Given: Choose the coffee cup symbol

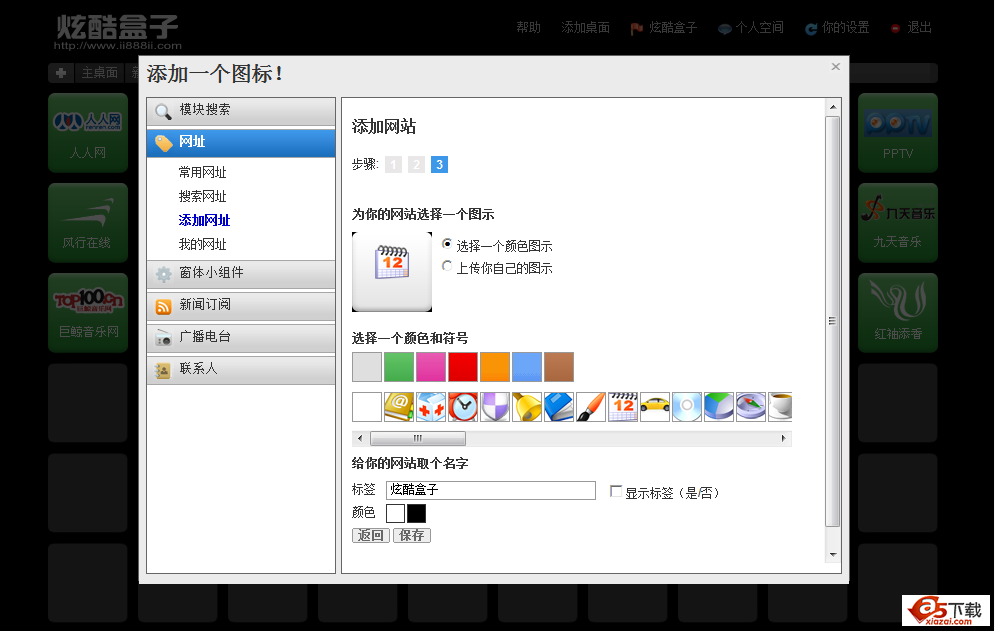Looking at the screenshot, I should 780,407.
